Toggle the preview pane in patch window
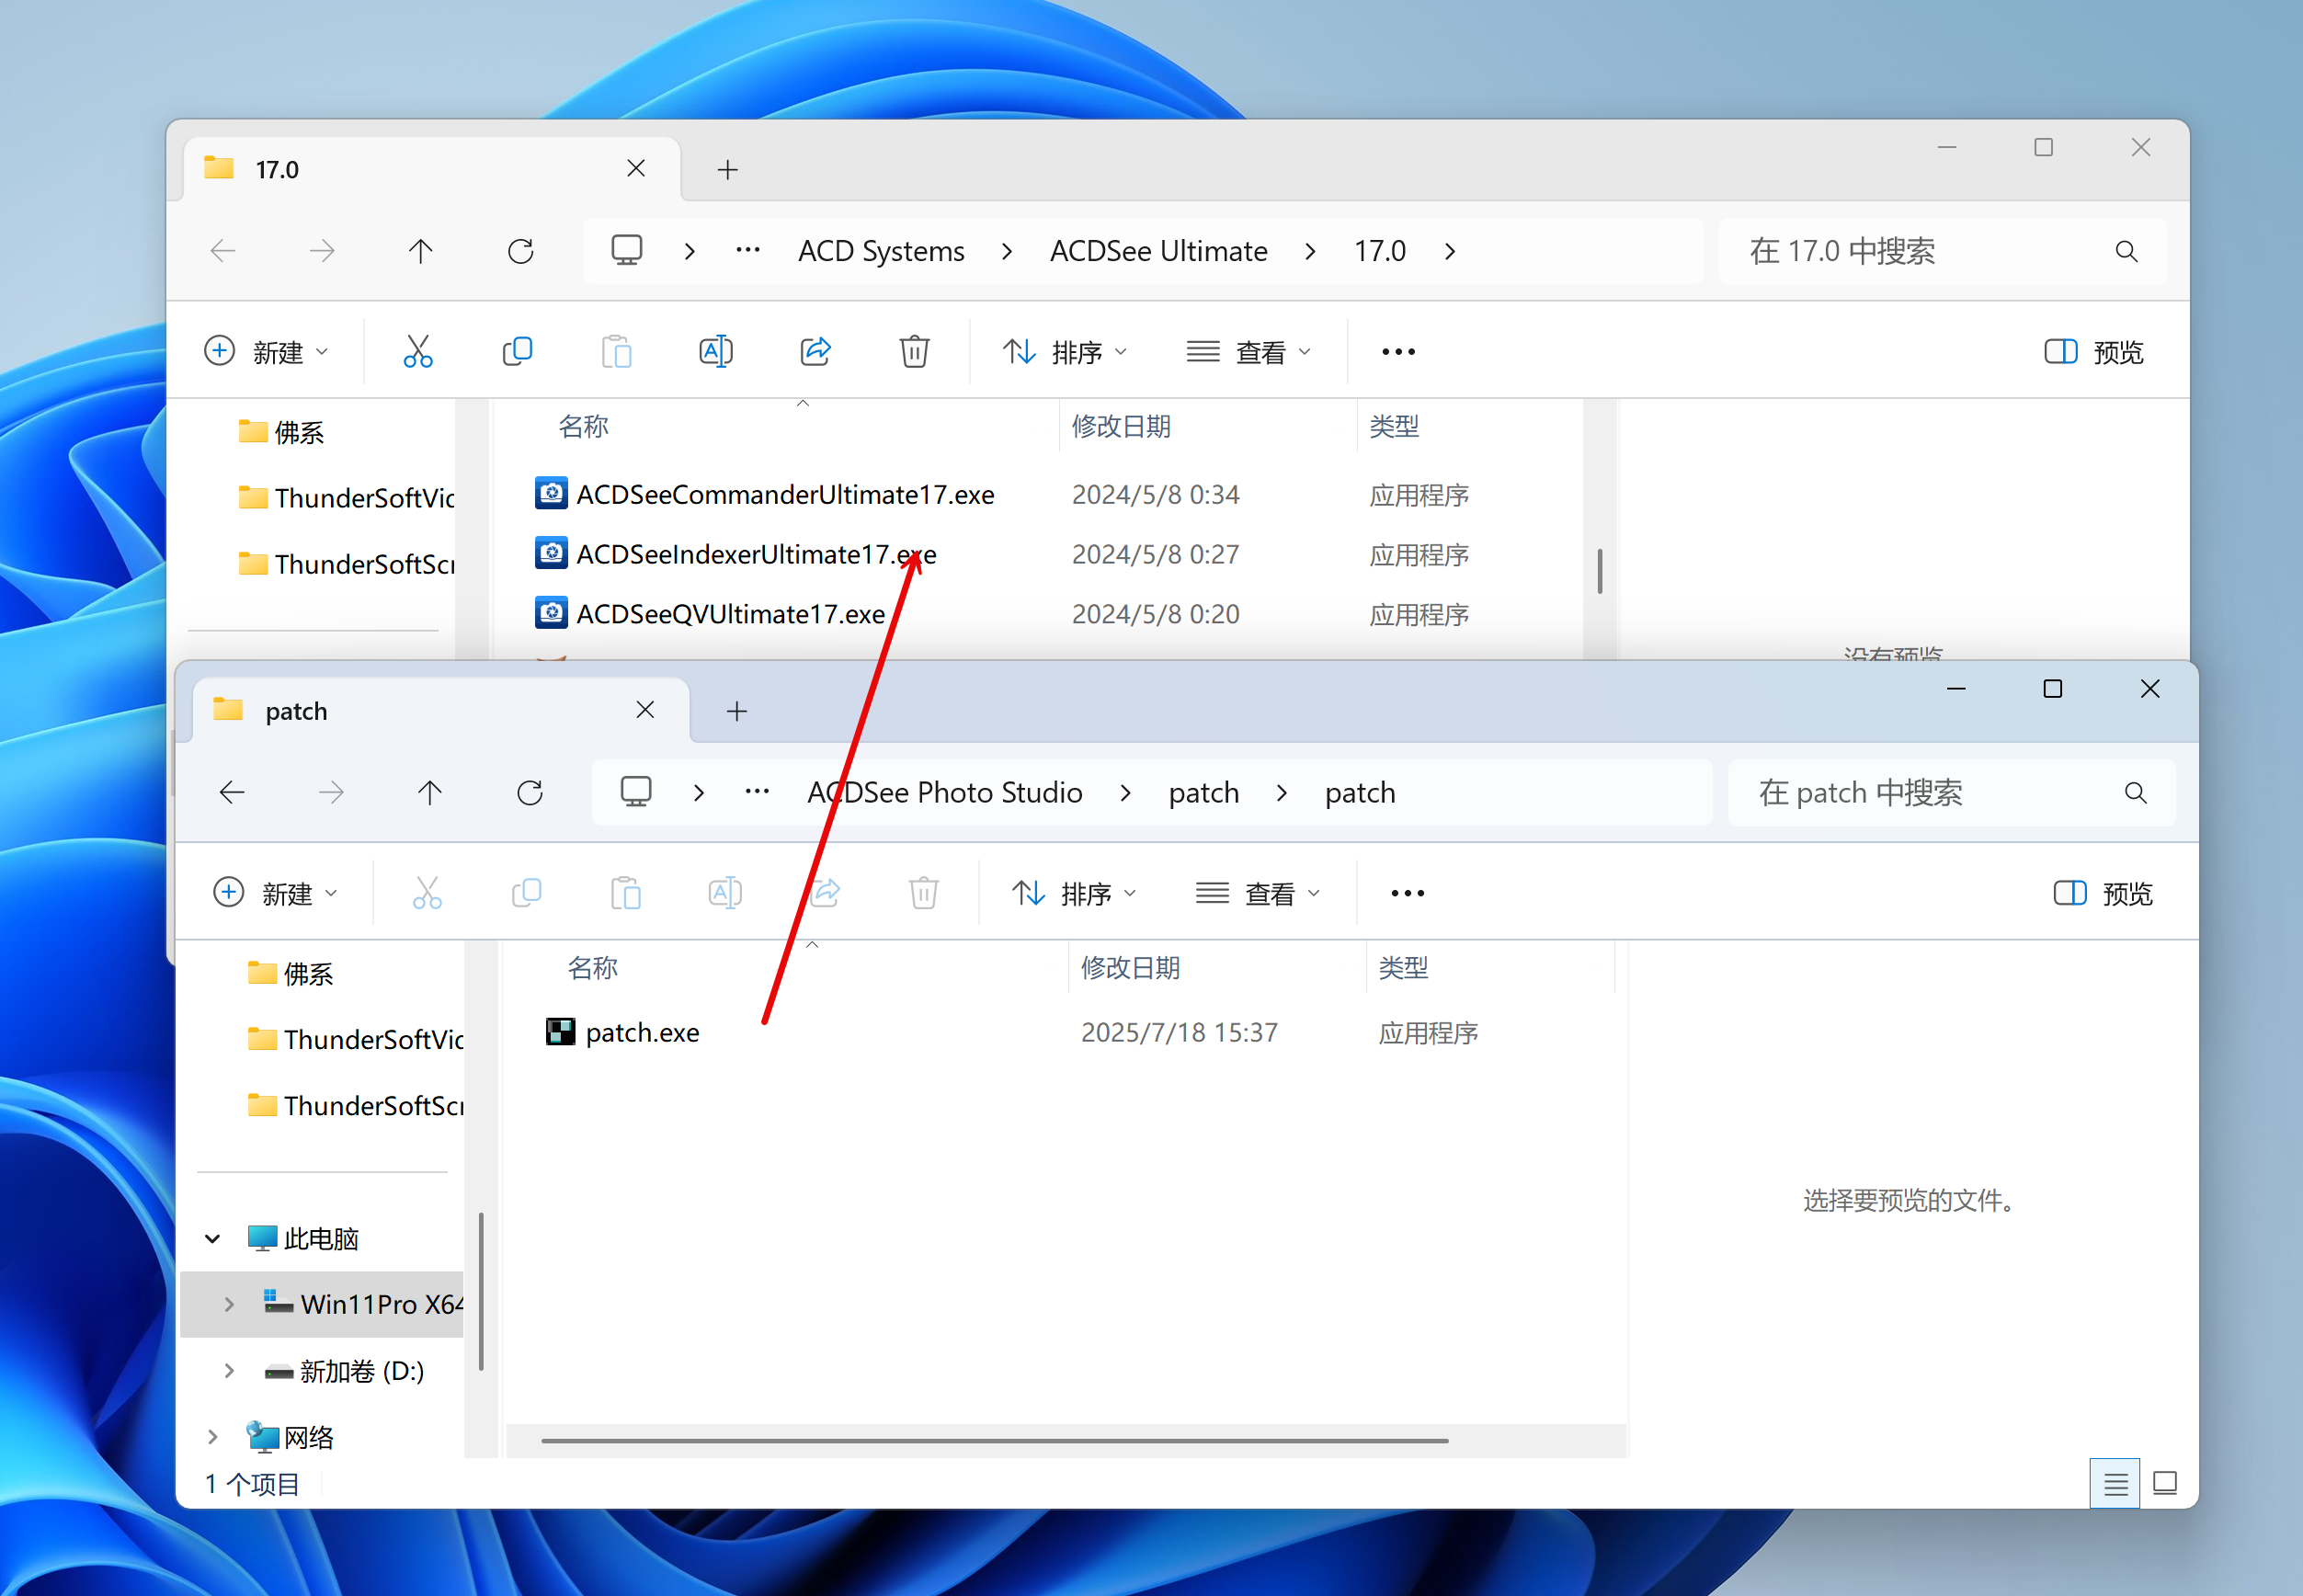The width and height of the screenshot is (2303, 1596). click(x=2102, y=893)
